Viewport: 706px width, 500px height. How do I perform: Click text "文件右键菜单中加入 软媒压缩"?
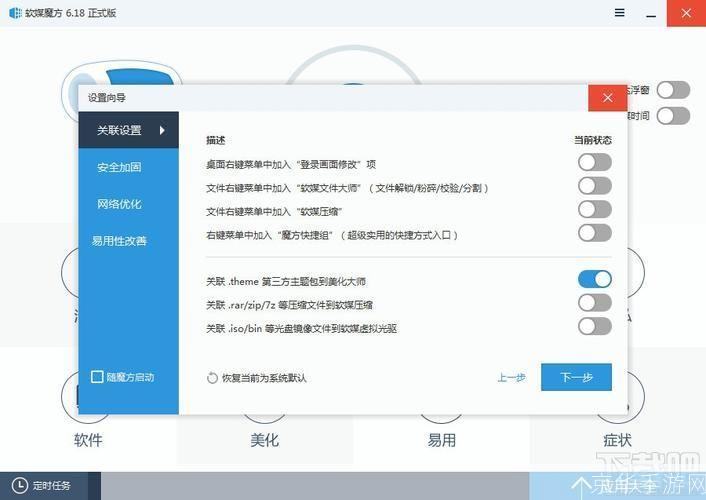tap(274, 212)
